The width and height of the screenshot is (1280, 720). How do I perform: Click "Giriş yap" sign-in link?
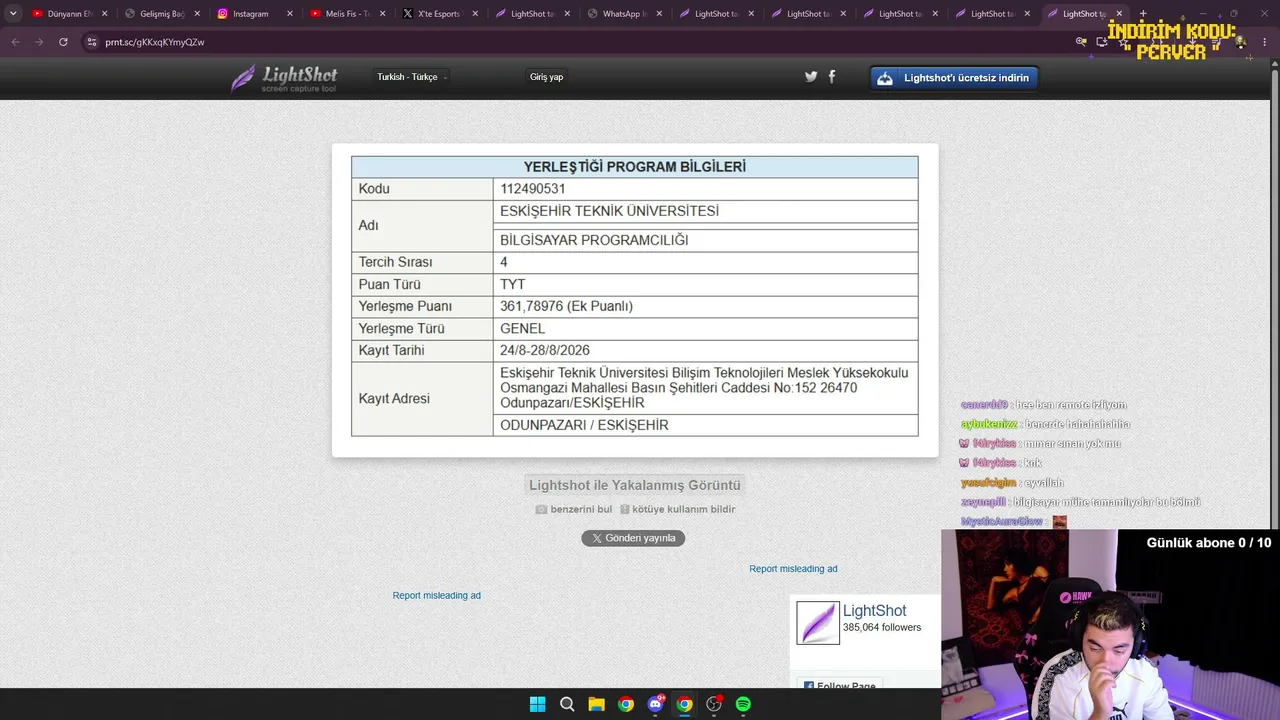(546, 77)
